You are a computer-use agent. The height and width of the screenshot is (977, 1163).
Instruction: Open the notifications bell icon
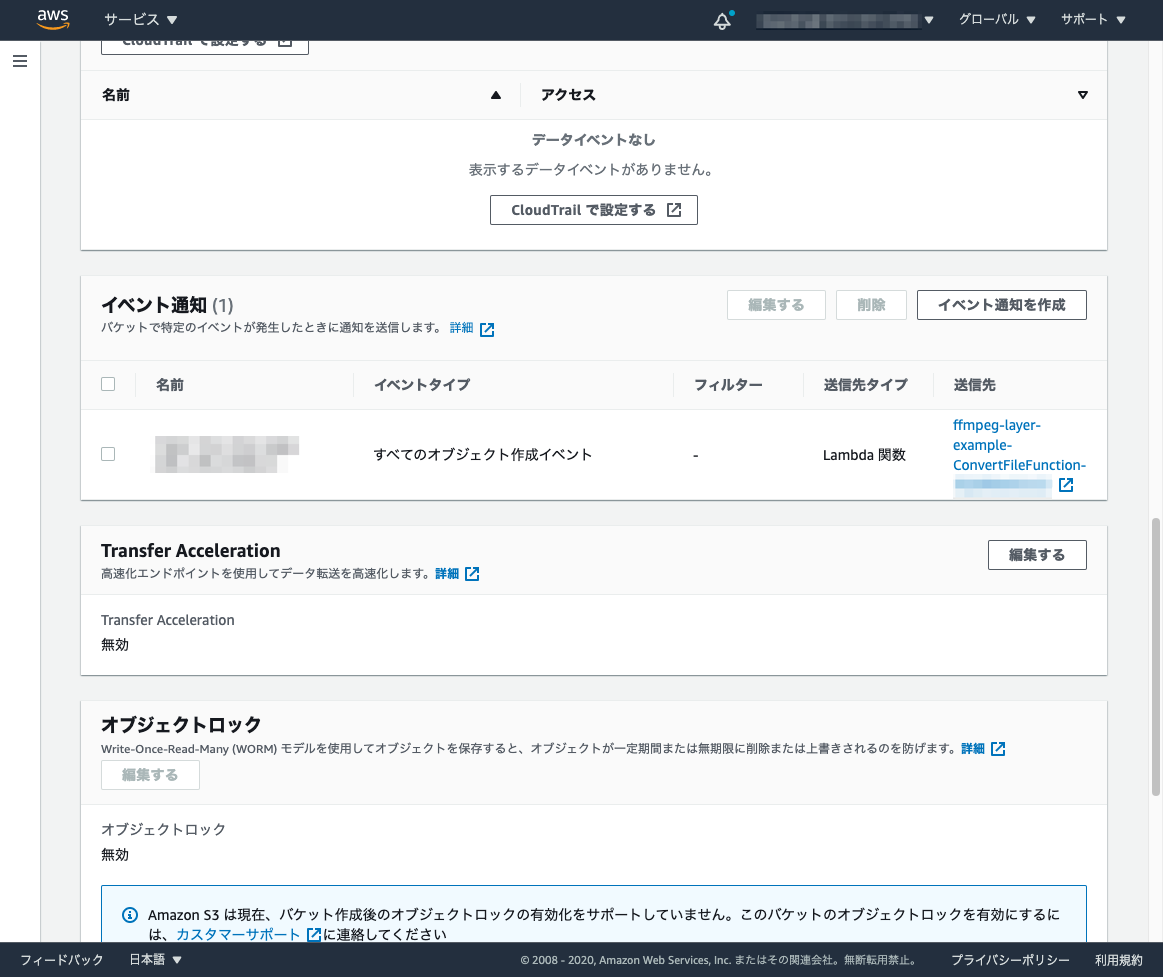pos(722,20)
